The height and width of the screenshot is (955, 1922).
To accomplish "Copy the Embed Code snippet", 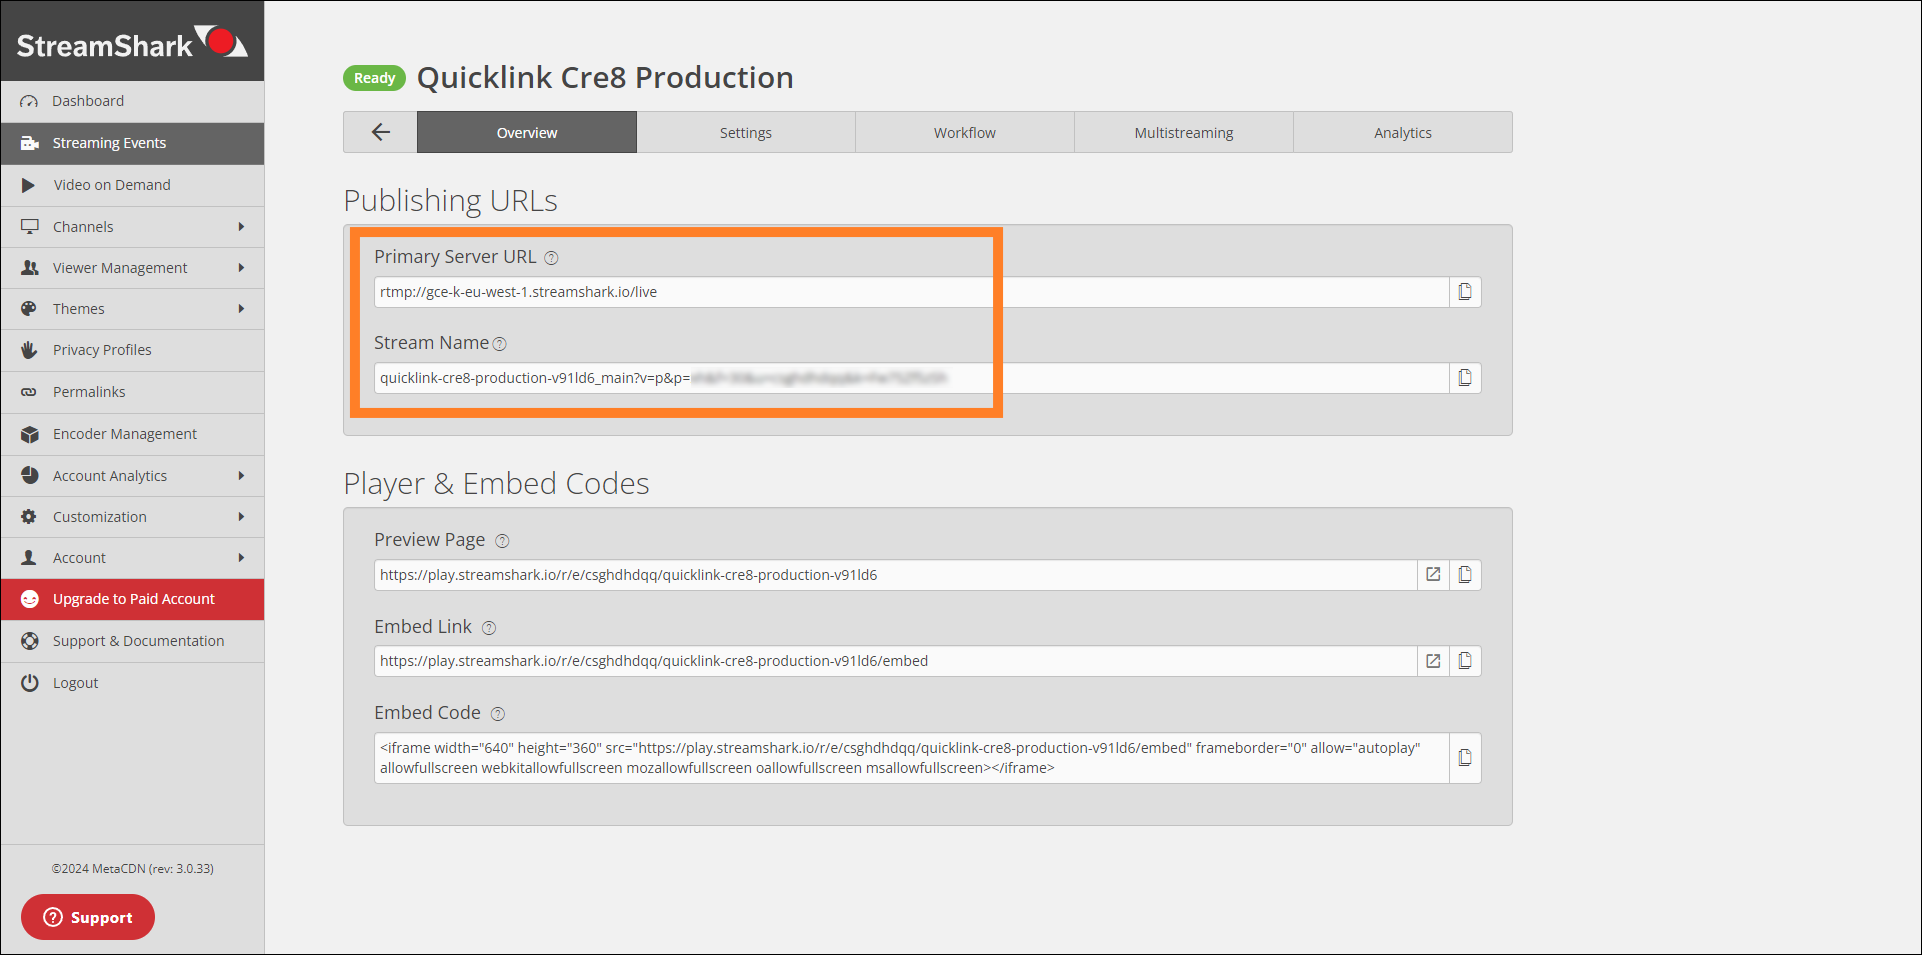I will [x=1465, y=758].
